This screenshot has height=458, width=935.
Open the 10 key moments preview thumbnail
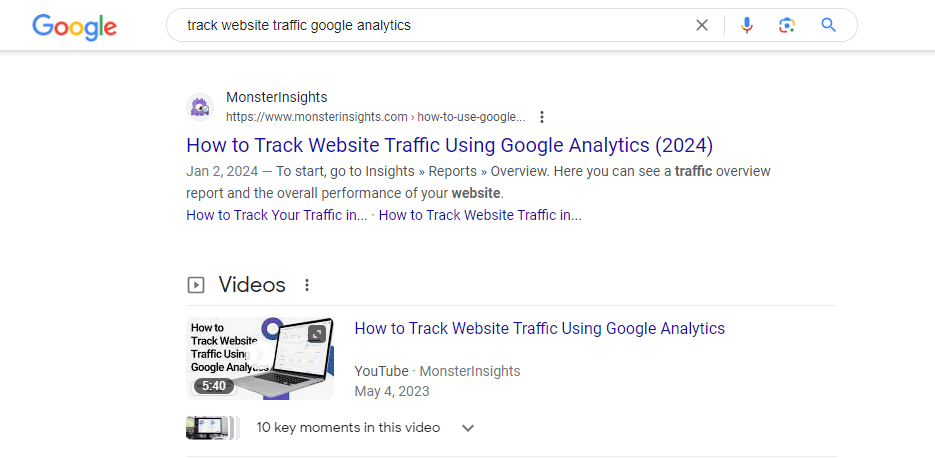pyautogui.click(x=212, y=428)
